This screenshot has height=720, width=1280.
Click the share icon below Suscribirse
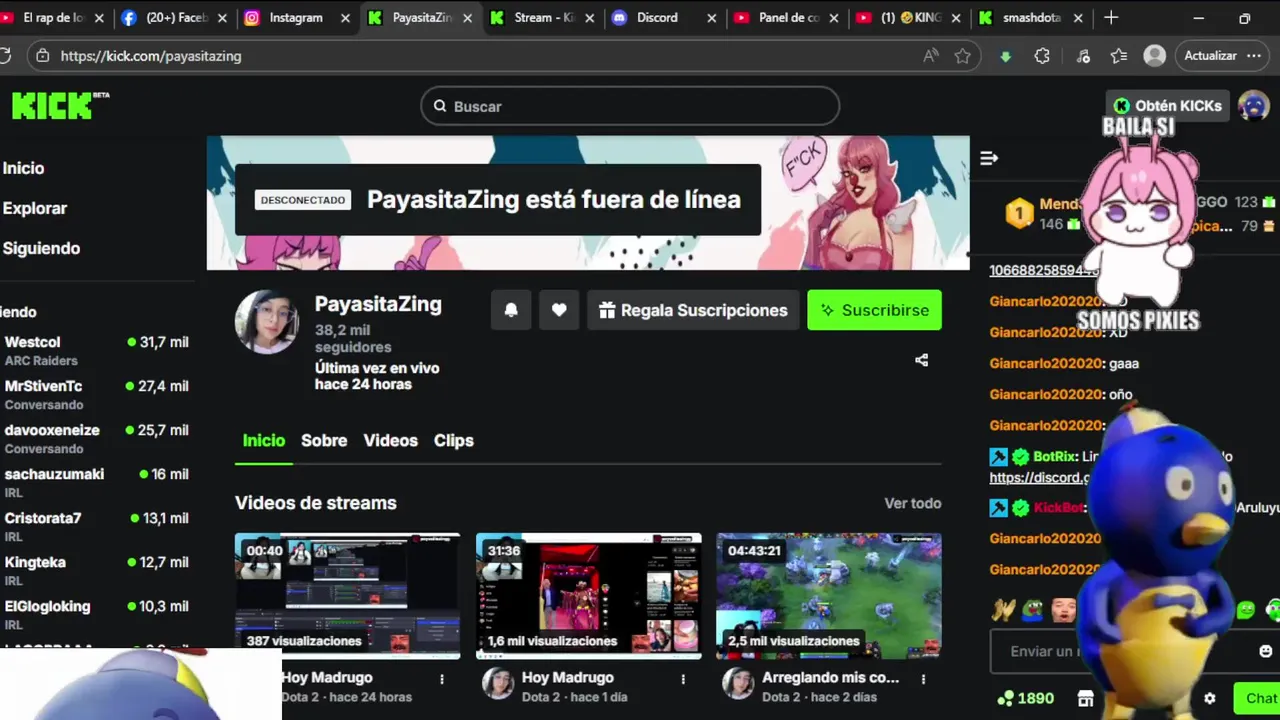point(922,360)
